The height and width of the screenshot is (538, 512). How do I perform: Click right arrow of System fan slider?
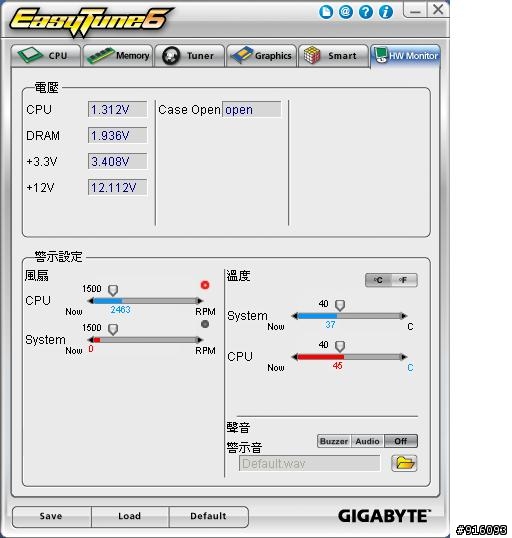(200, 340)
